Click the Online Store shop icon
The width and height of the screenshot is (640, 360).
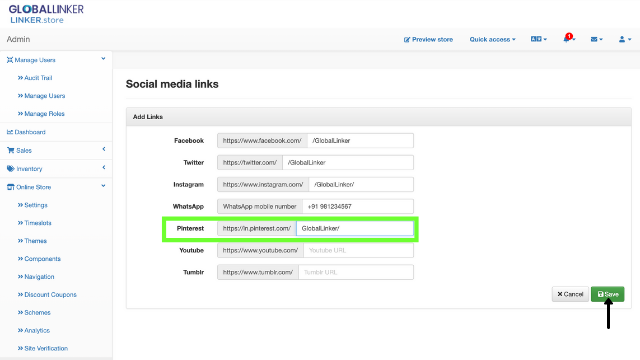coord(11,187)
